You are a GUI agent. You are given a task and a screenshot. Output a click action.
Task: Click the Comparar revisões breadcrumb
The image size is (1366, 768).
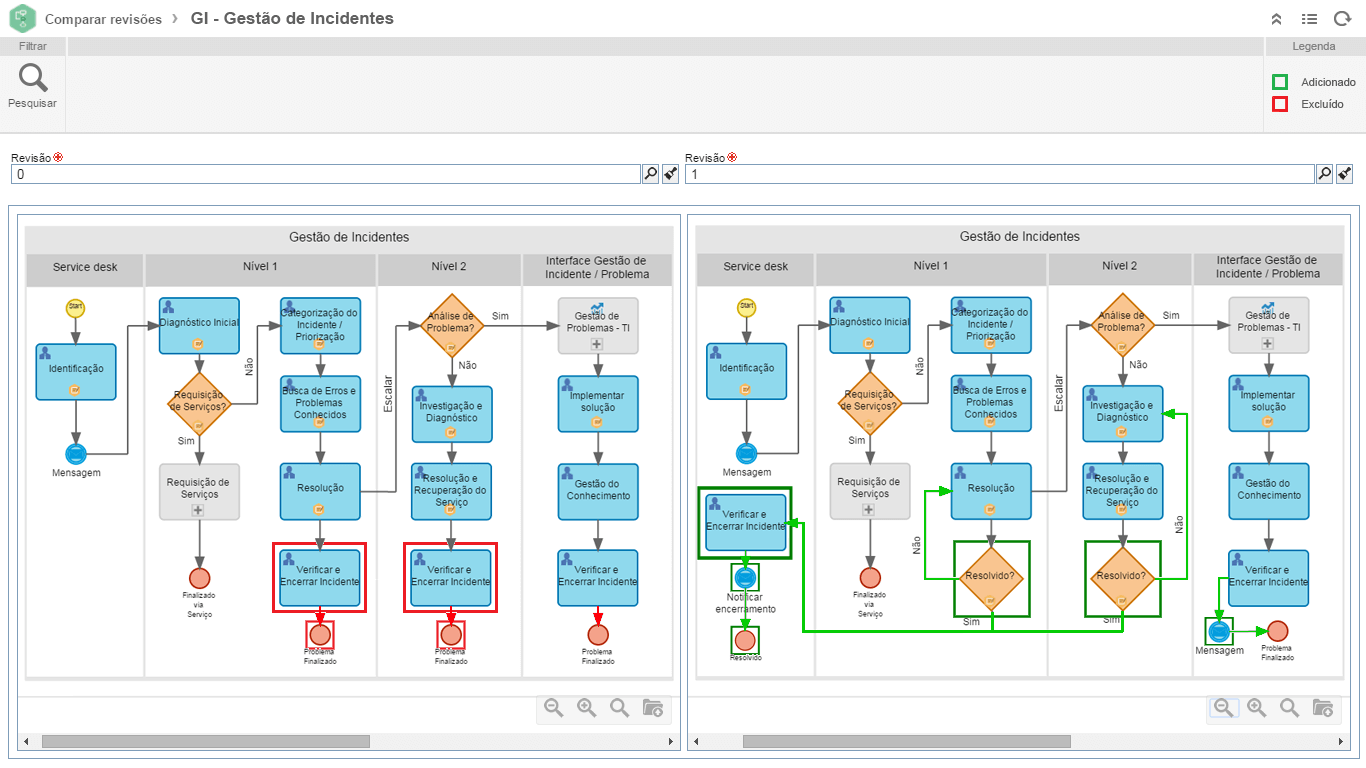click(x=103, y=19)
